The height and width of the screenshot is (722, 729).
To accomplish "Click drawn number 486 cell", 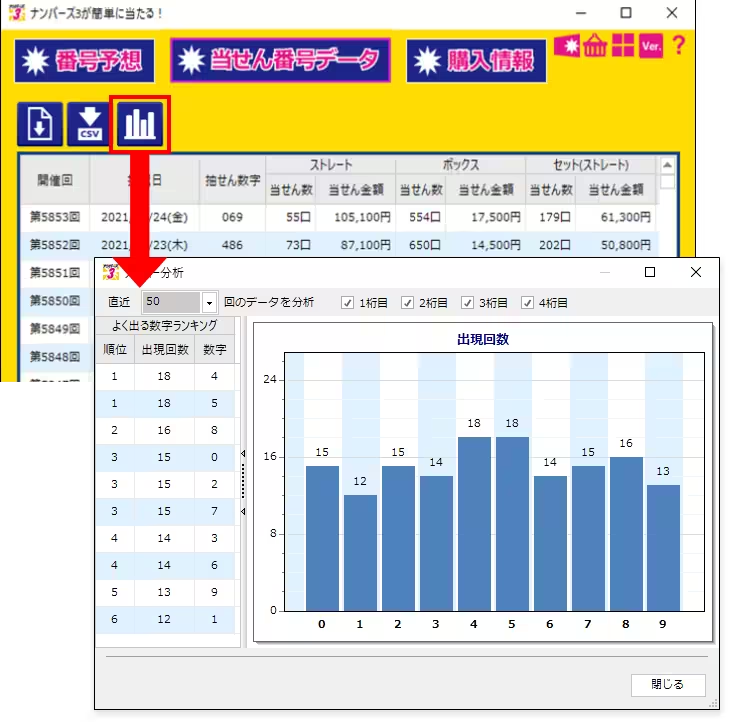I will (x=232, y=245).
